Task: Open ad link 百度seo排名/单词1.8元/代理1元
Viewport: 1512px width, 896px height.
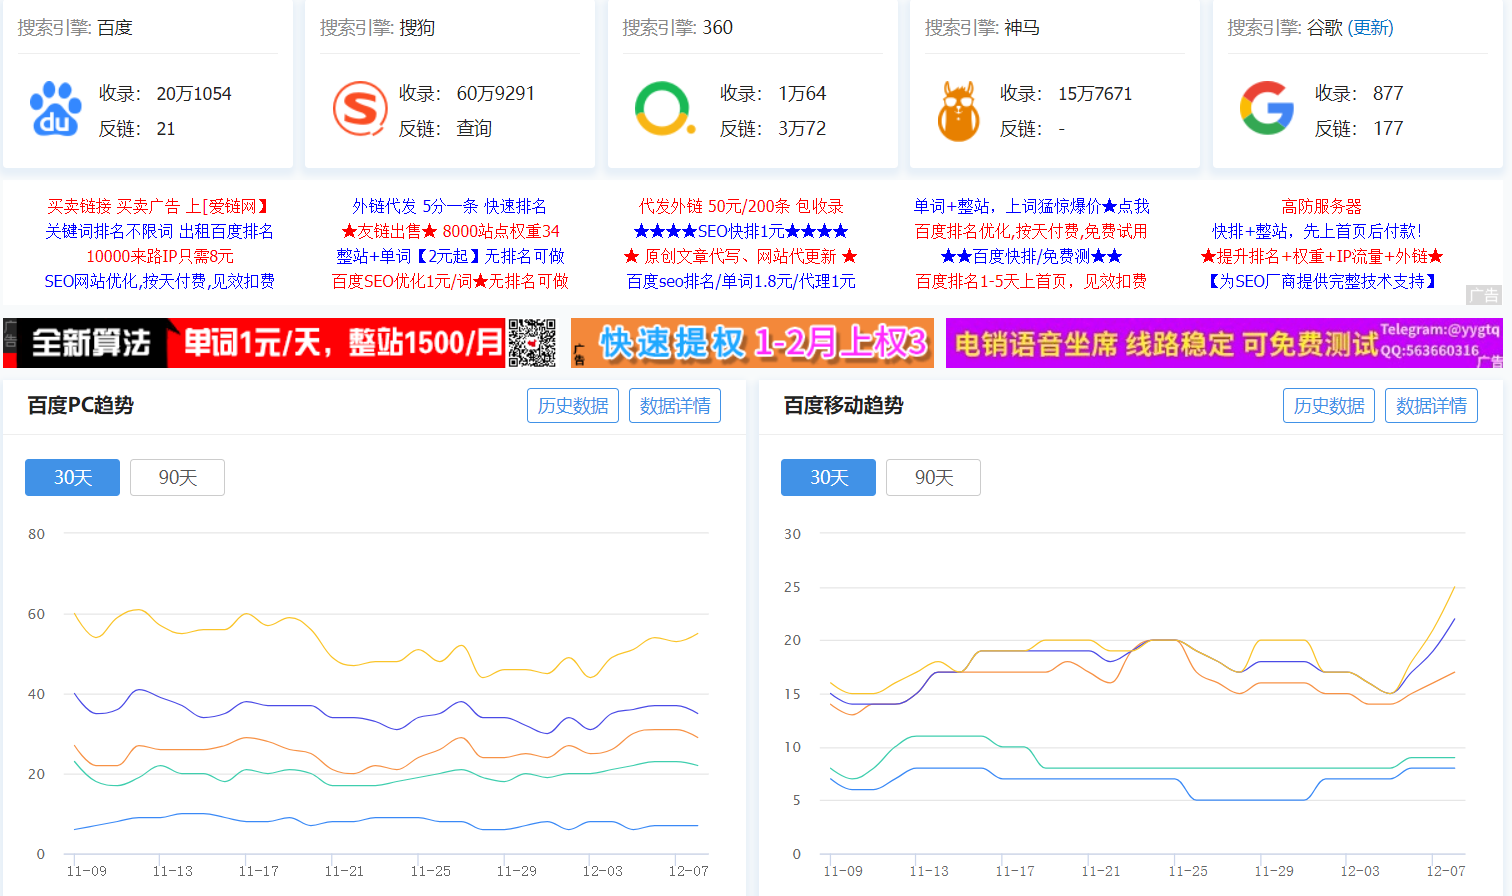Action: [x=741, y=281]
